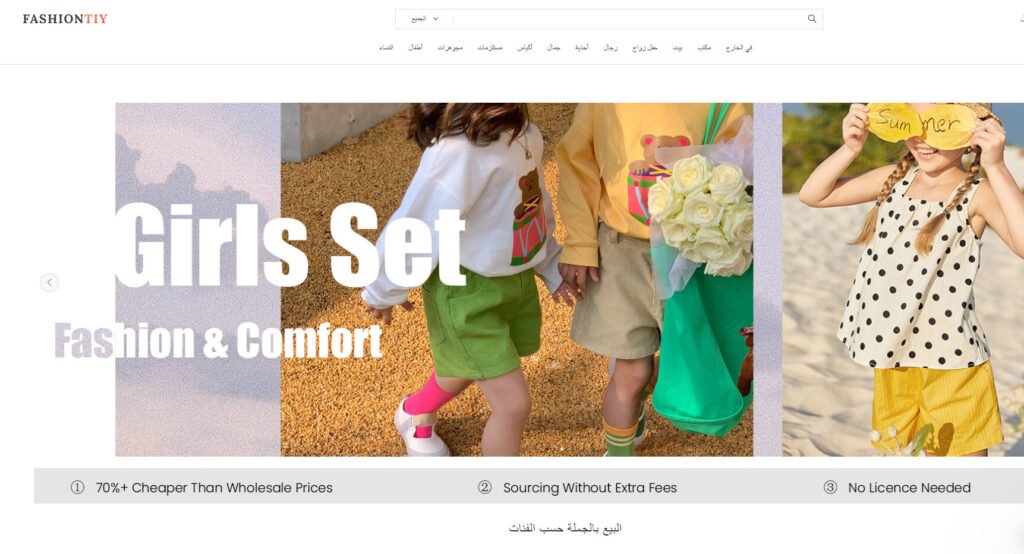
Task: Click the search magnifier icon
Action: click(x=812, y=19)
